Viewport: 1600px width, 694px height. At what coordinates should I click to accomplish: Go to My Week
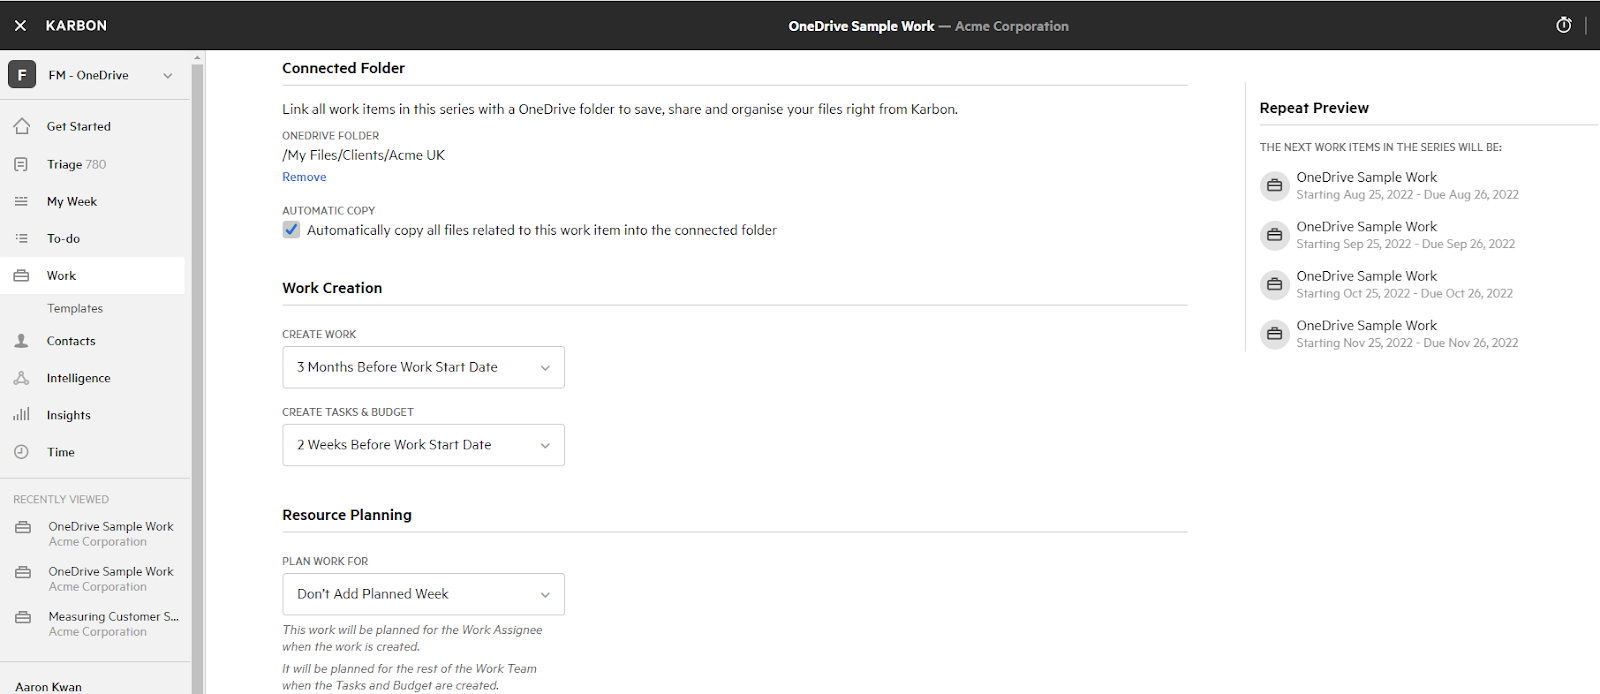[x=72, y=201]
